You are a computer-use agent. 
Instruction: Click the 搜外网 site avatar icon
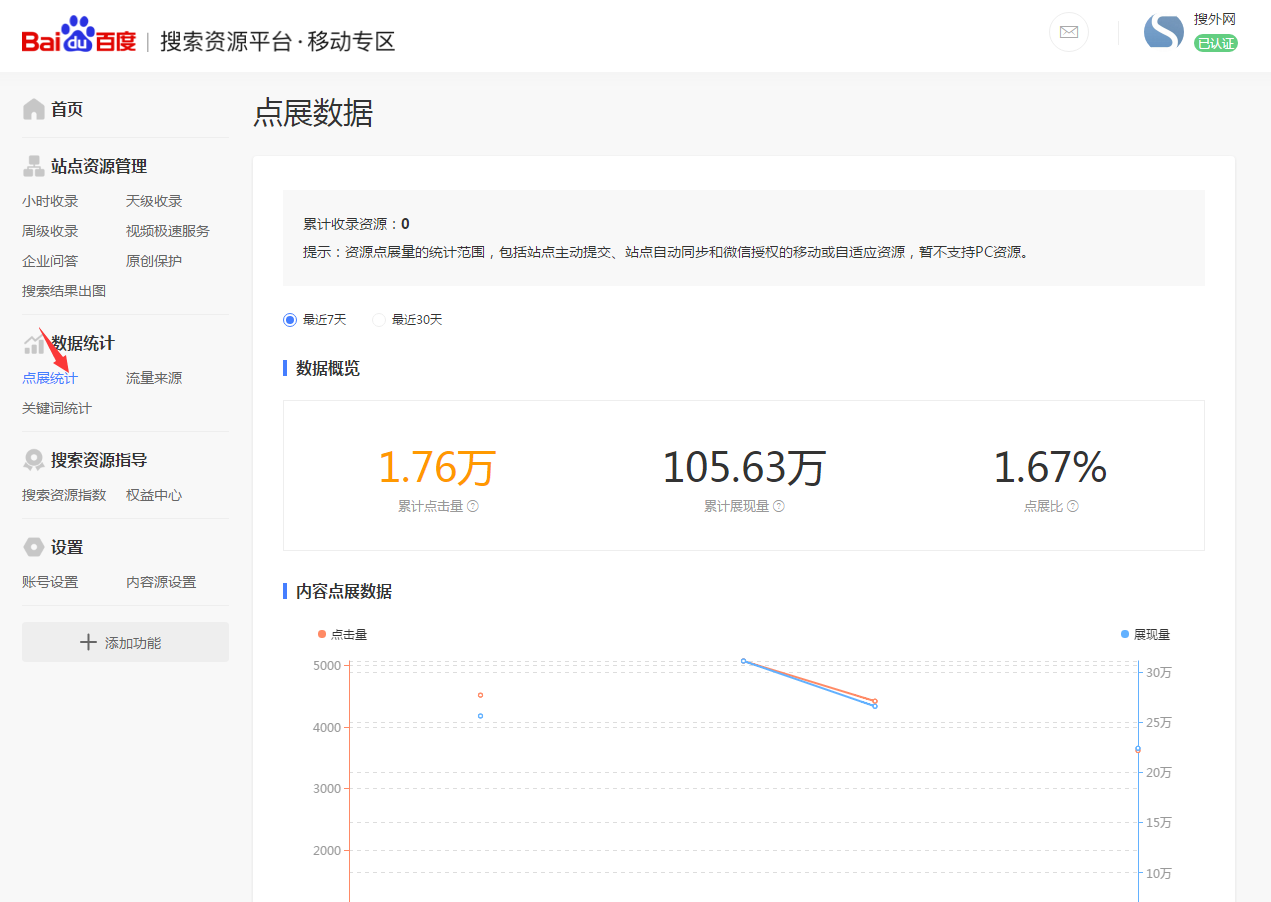(x=1163, y=31)
